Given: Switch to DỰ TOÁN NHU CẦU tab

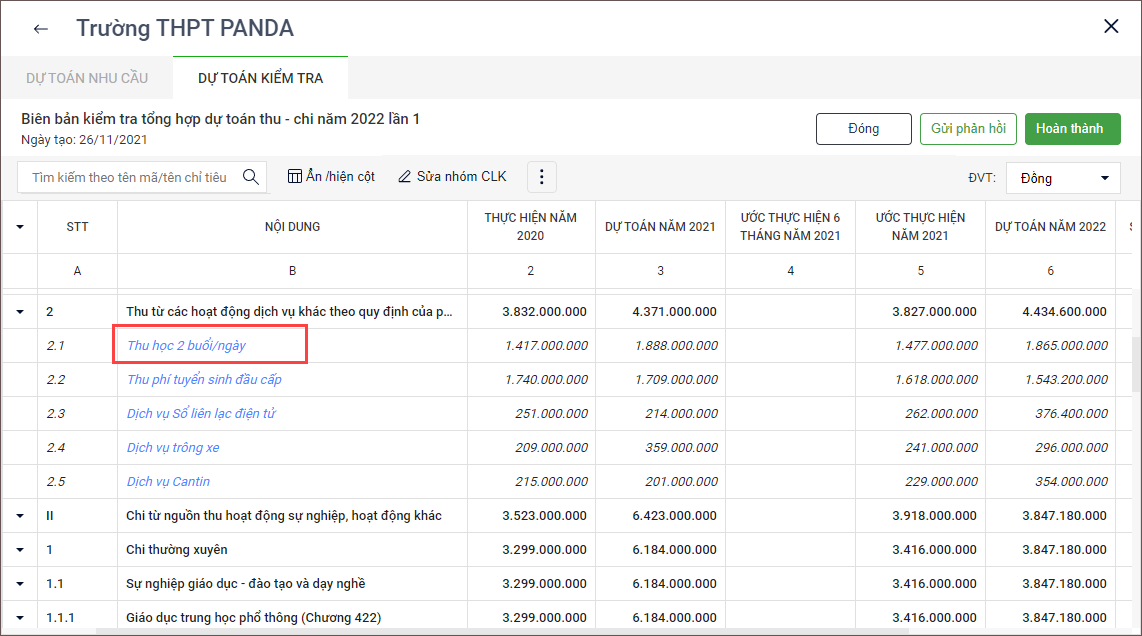Looking at the screenshot, I should tap(86, 78).
